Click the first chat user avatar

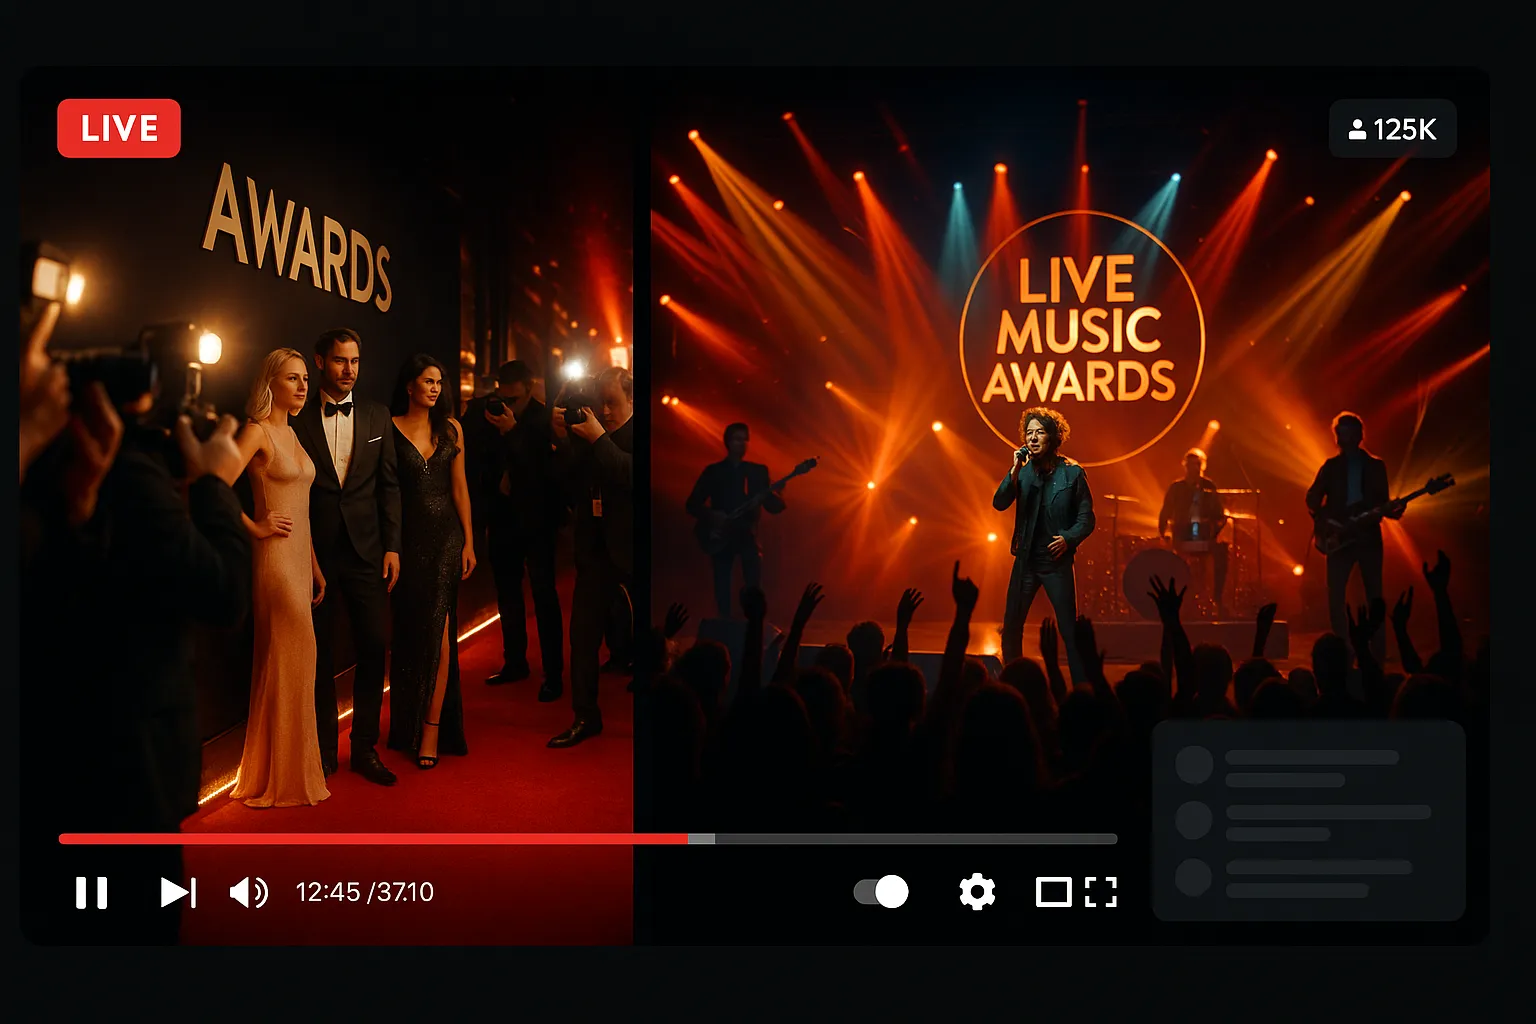tap(1193, 765)
